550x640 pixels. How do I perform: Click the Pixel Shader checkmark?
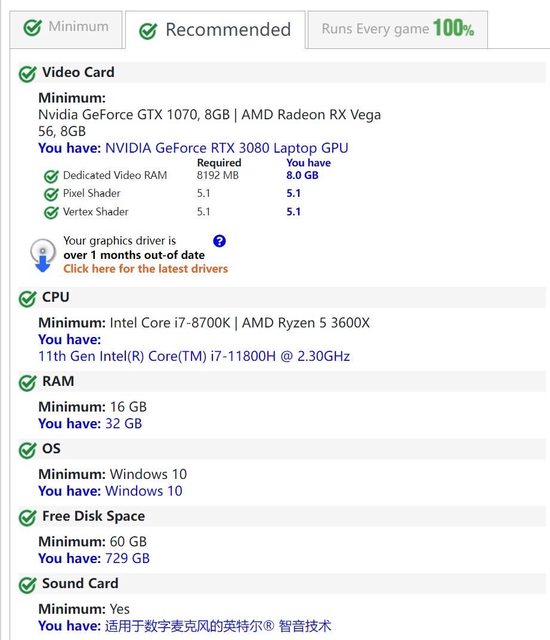point(51,194)
